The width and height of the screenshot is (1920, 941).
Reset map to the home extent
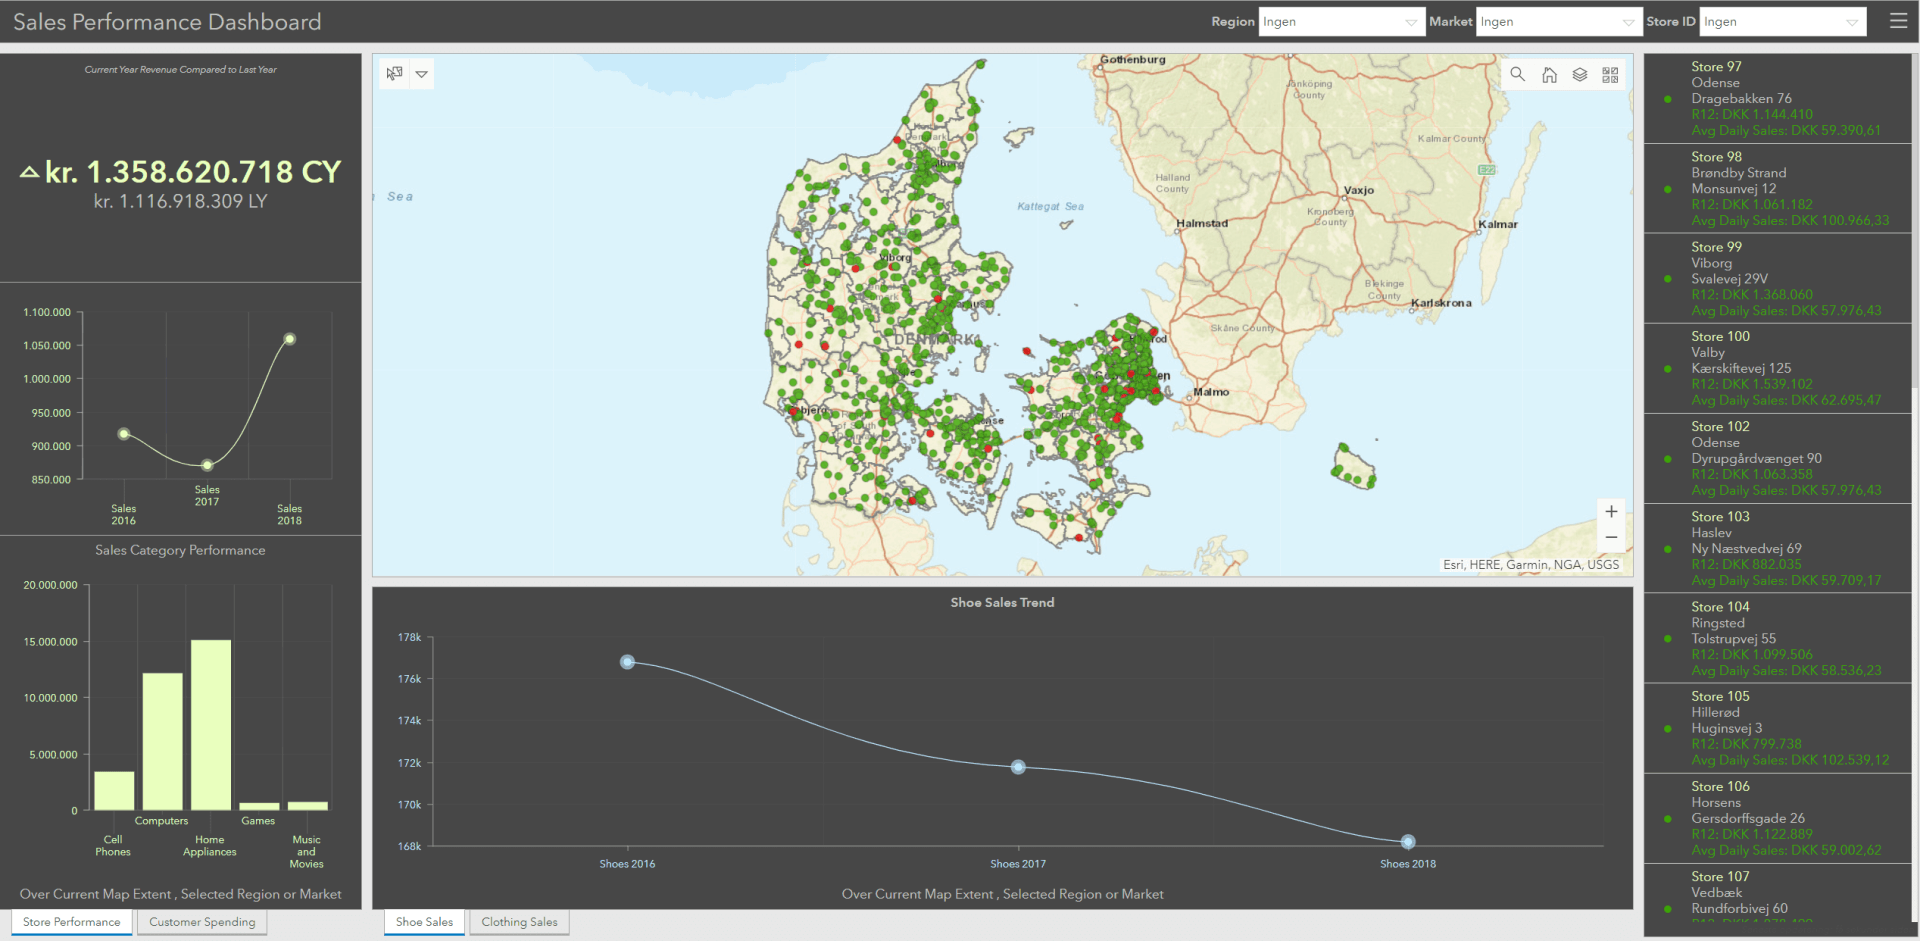(1549, 74)
